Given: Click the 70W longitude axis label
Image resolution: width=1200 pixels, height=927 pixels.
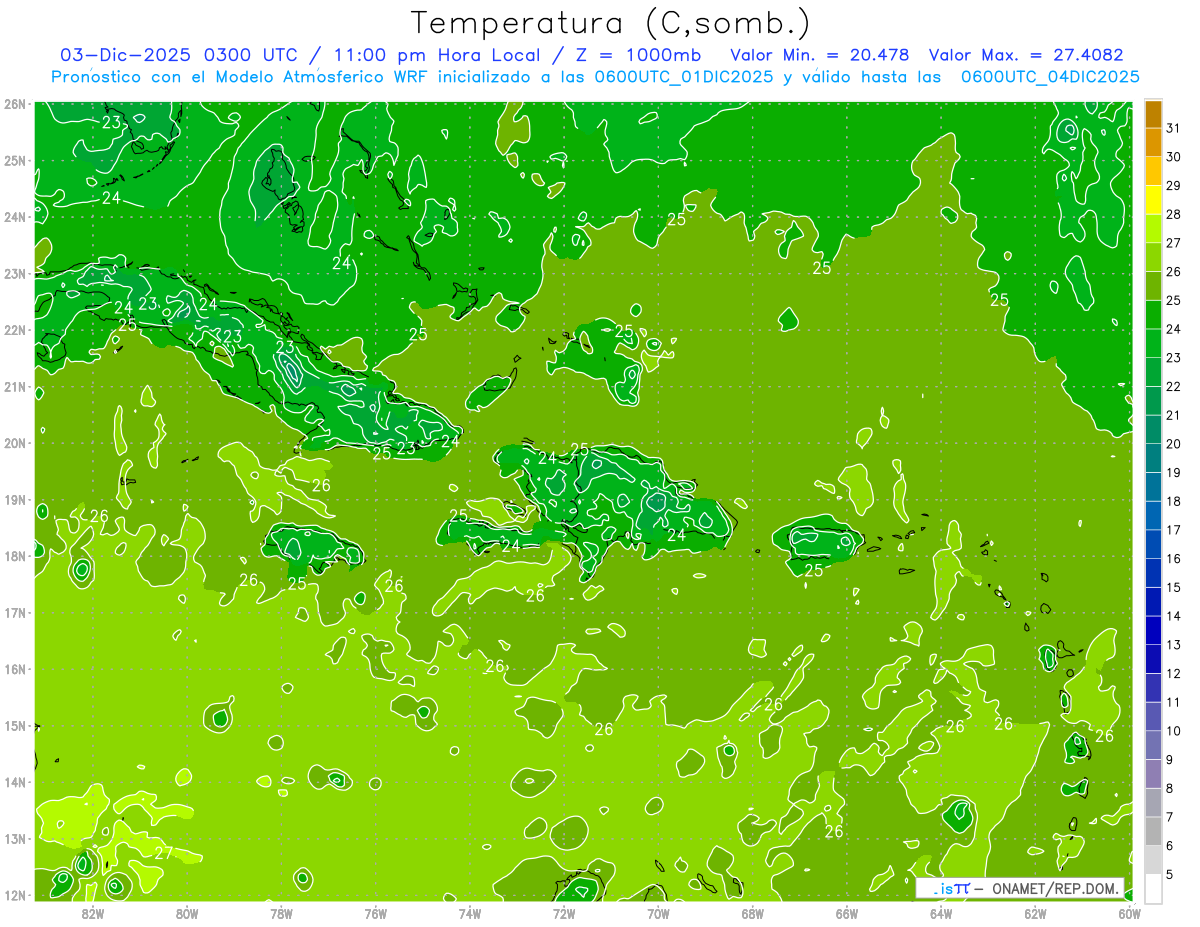Looking at the screenshot, I should (658, 913).
